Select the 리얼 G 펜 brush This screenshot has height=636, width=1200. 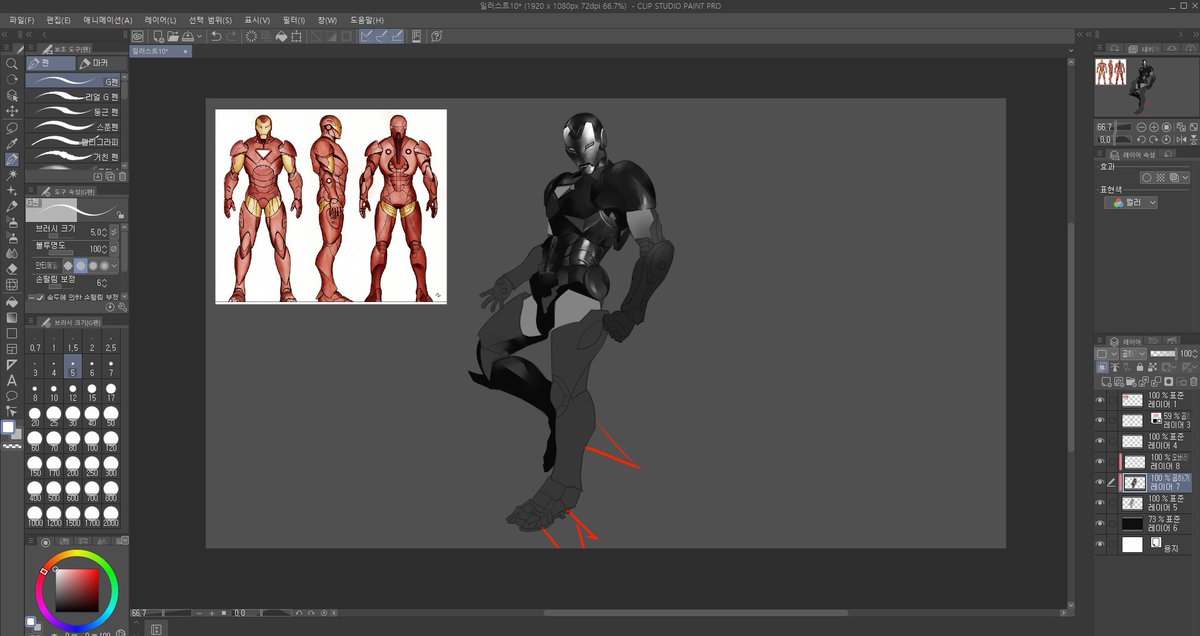click(72, 97)
